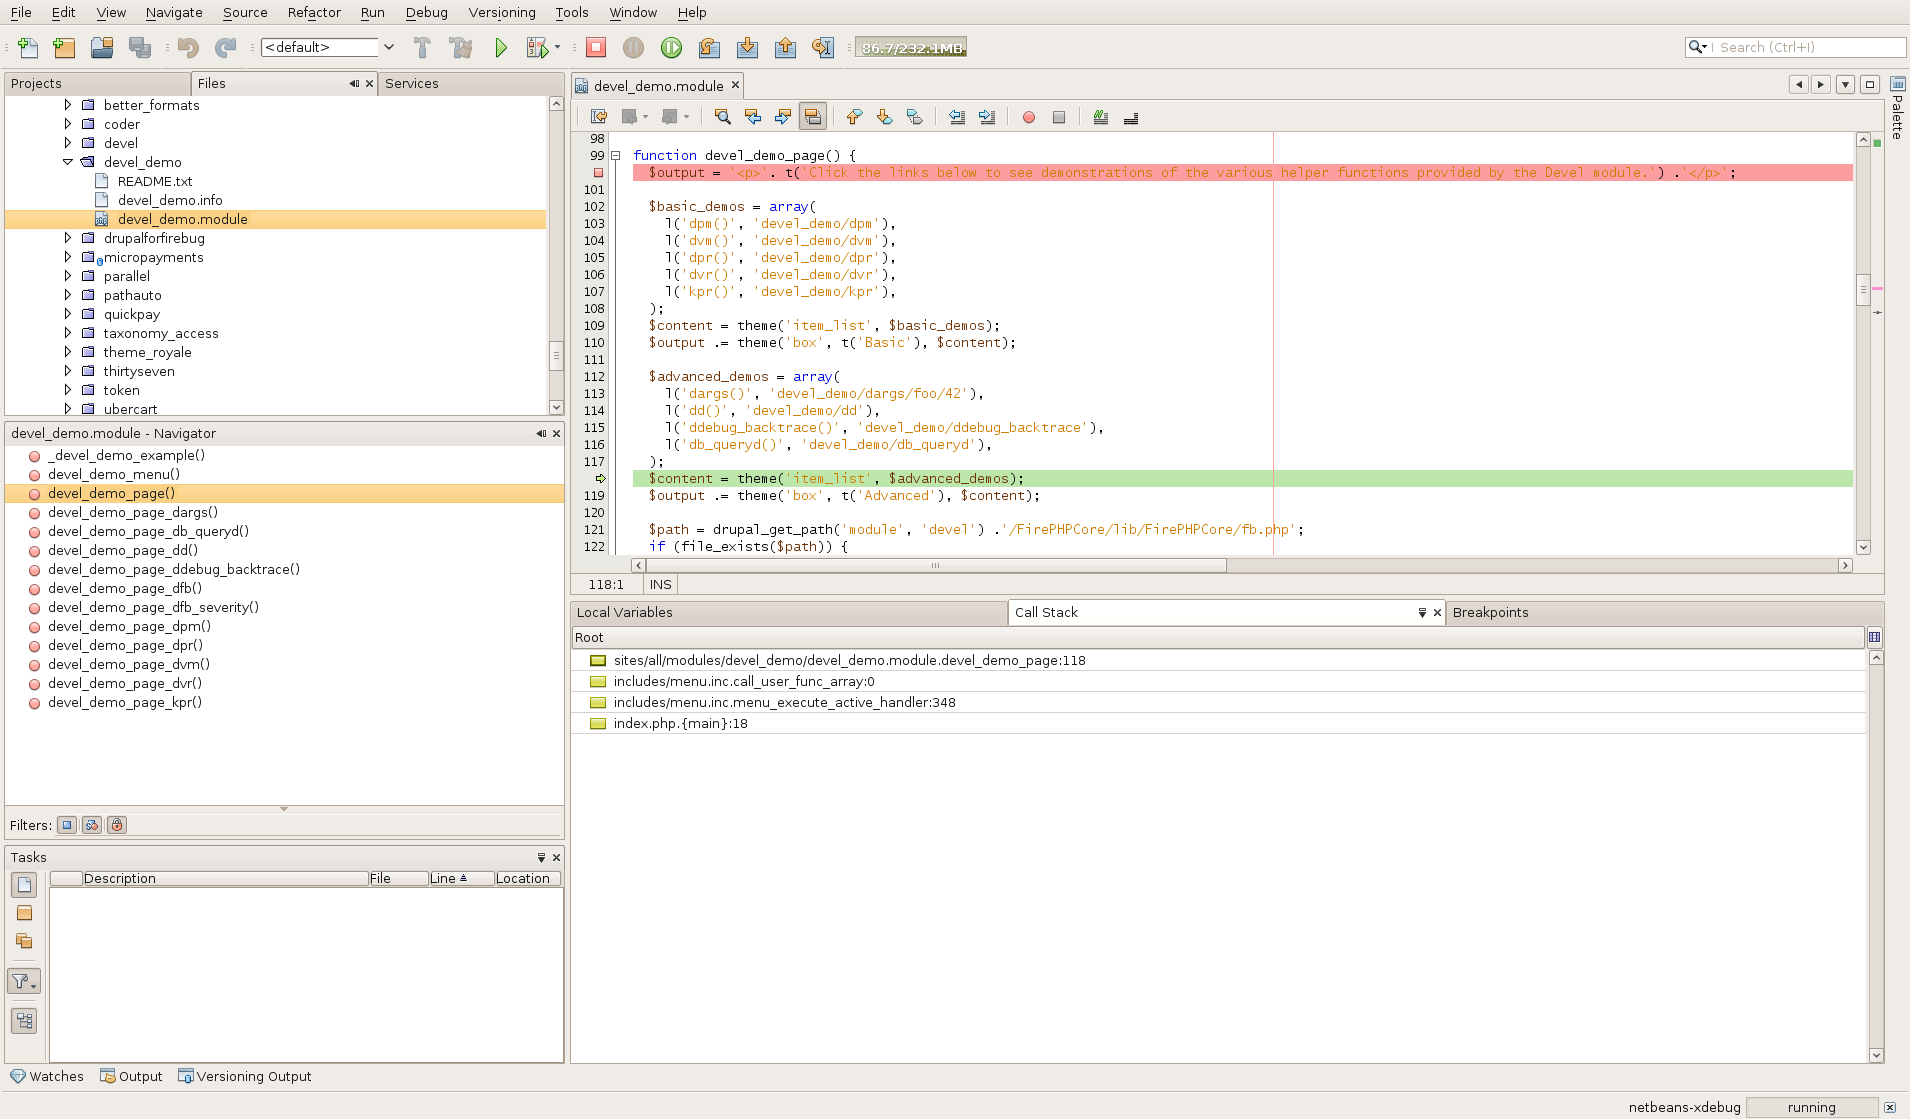Click the Find Selection magnifier icon

tap(722, 117)
